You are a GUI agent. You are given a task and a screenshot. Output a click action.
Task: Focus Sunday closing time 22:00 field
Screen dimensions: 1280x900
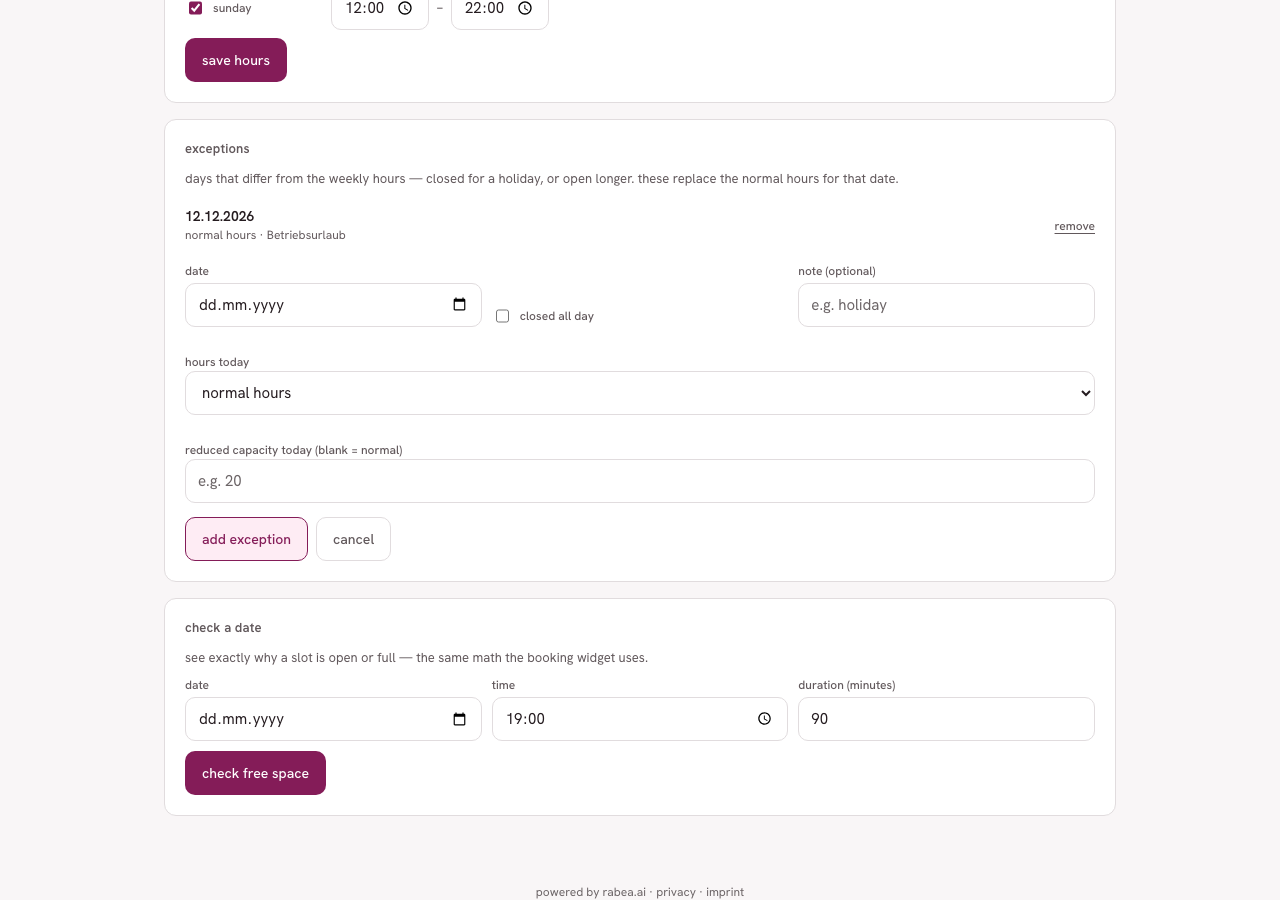500,10
